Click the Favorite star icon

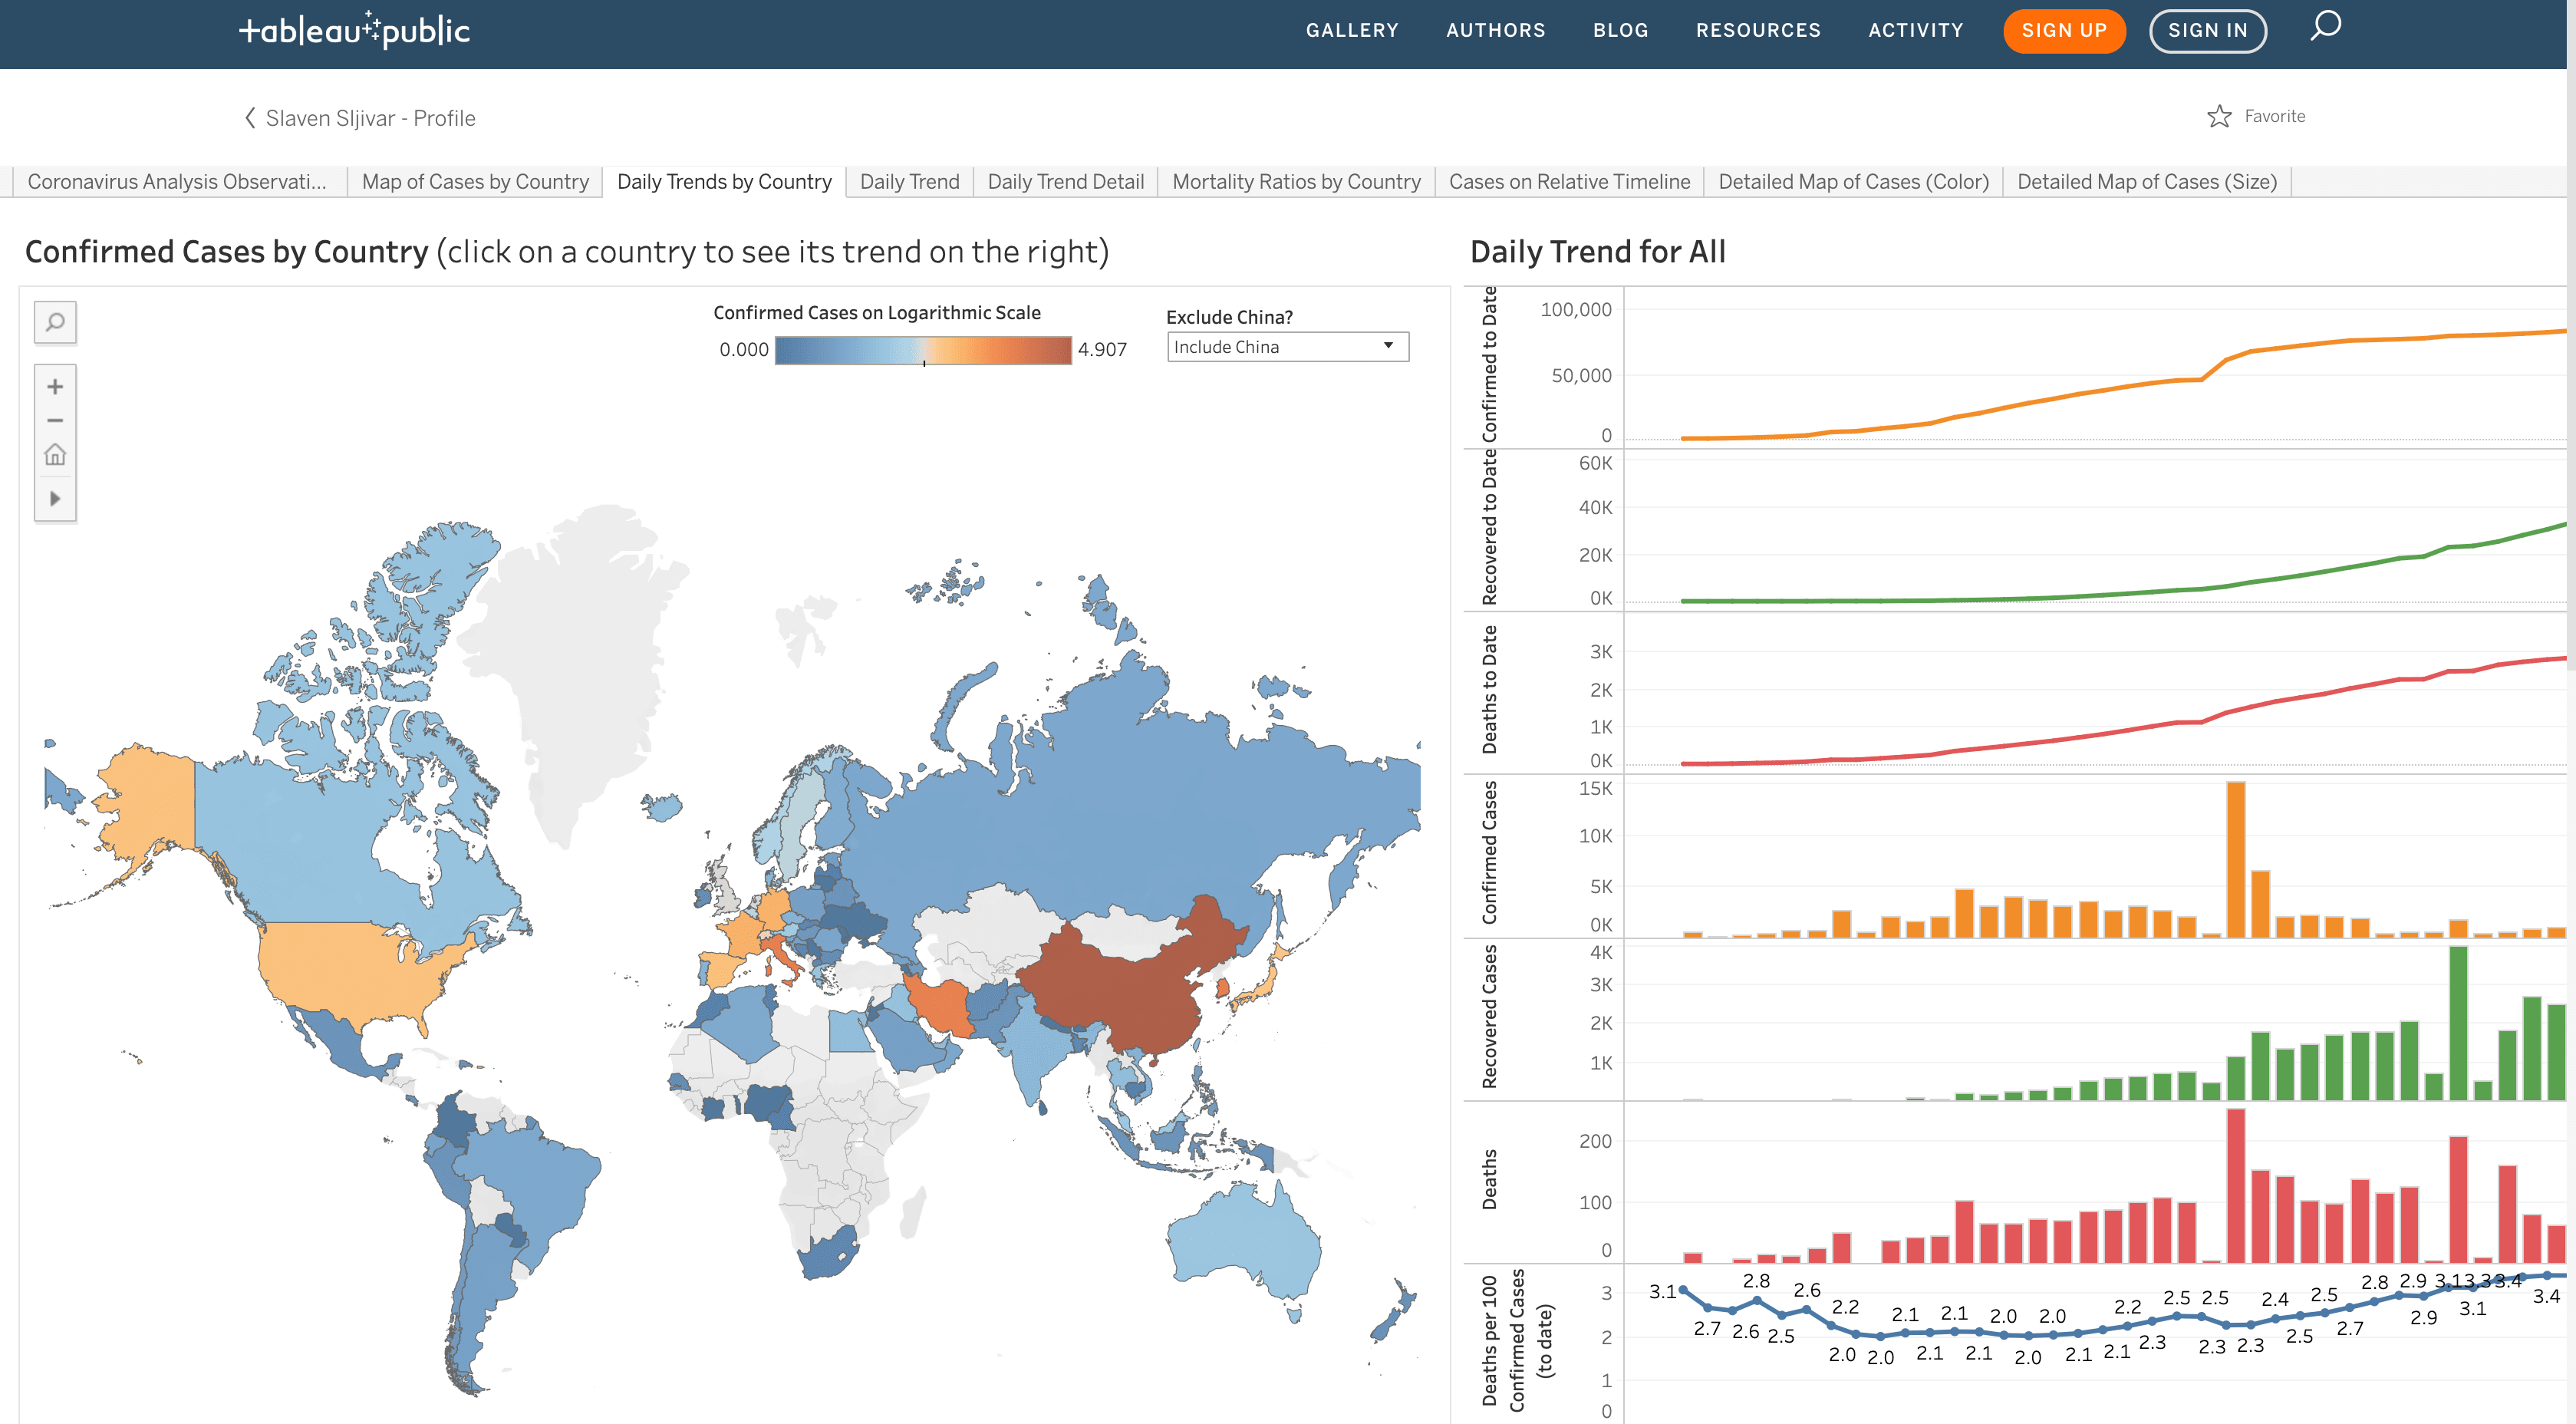click(x=2219, y=117)
